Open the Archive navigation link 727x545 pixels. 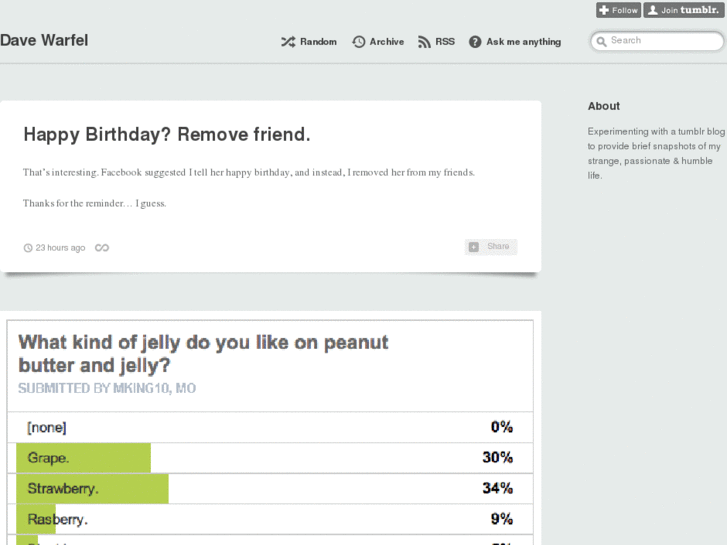pyautogui.click(x=386, y=42)
